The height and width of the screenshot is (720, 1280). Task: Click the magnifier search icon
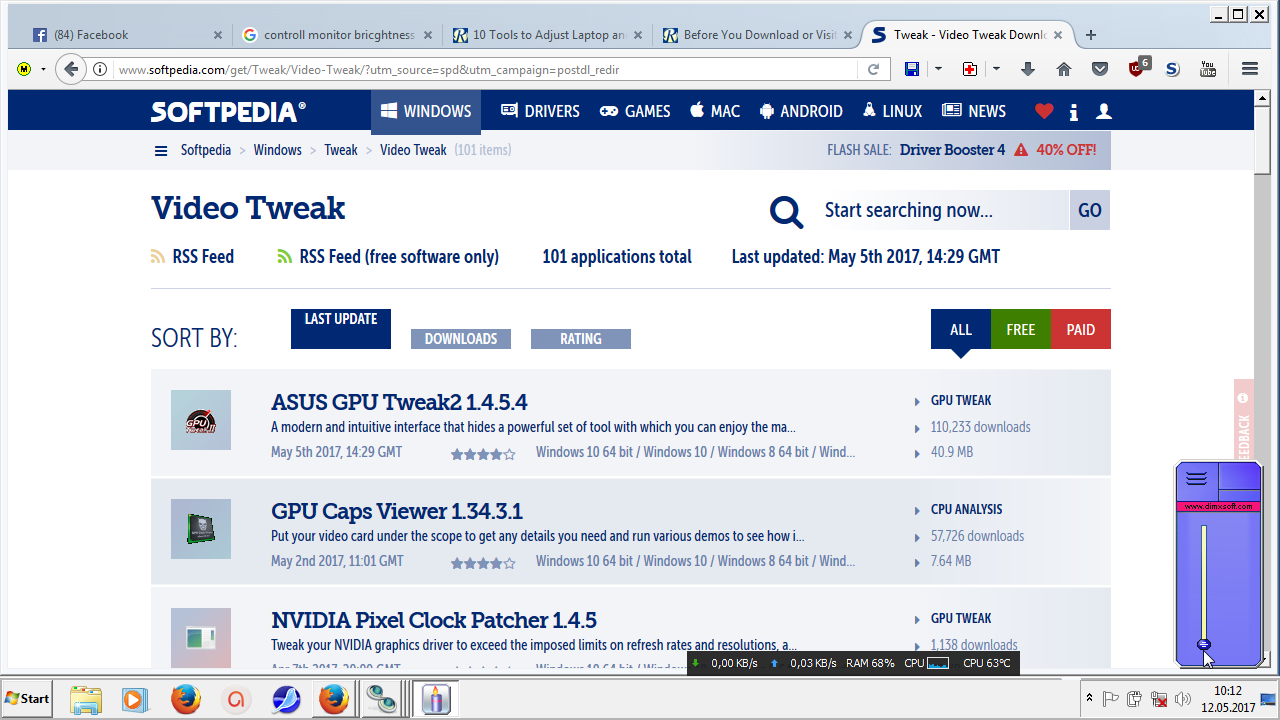[x=787, y=211]
